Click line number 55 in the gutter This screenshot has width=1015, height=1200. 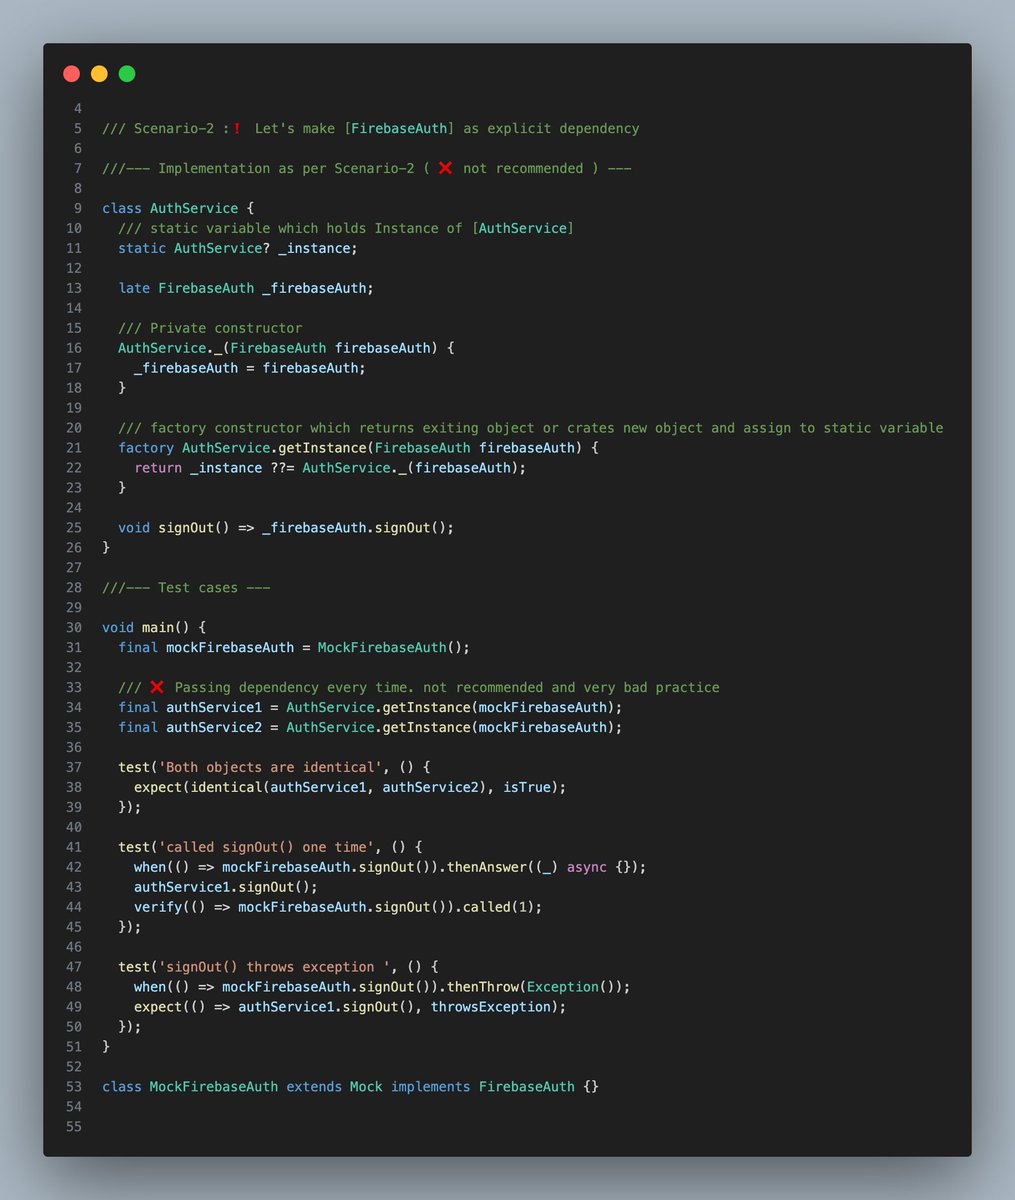pos(74,1127)
